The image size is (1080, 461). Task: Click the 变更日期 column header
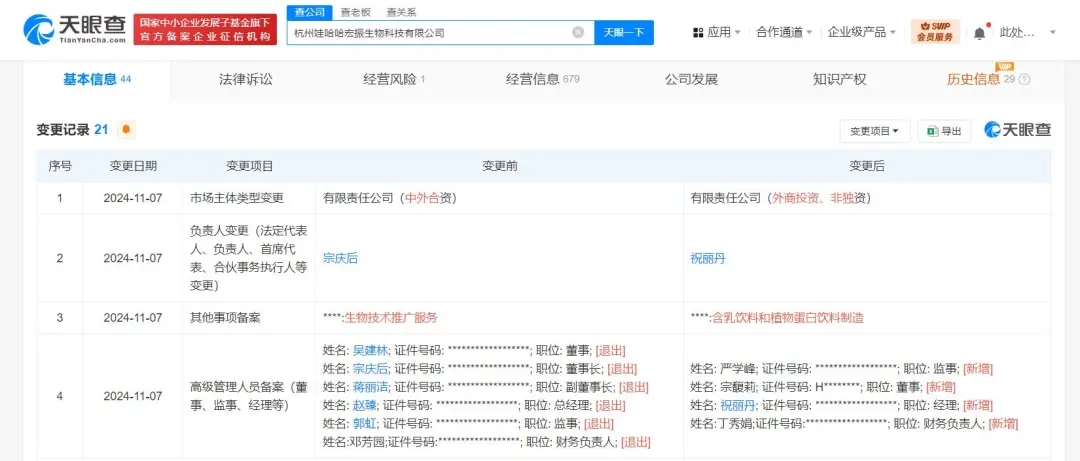click(133, 166)
